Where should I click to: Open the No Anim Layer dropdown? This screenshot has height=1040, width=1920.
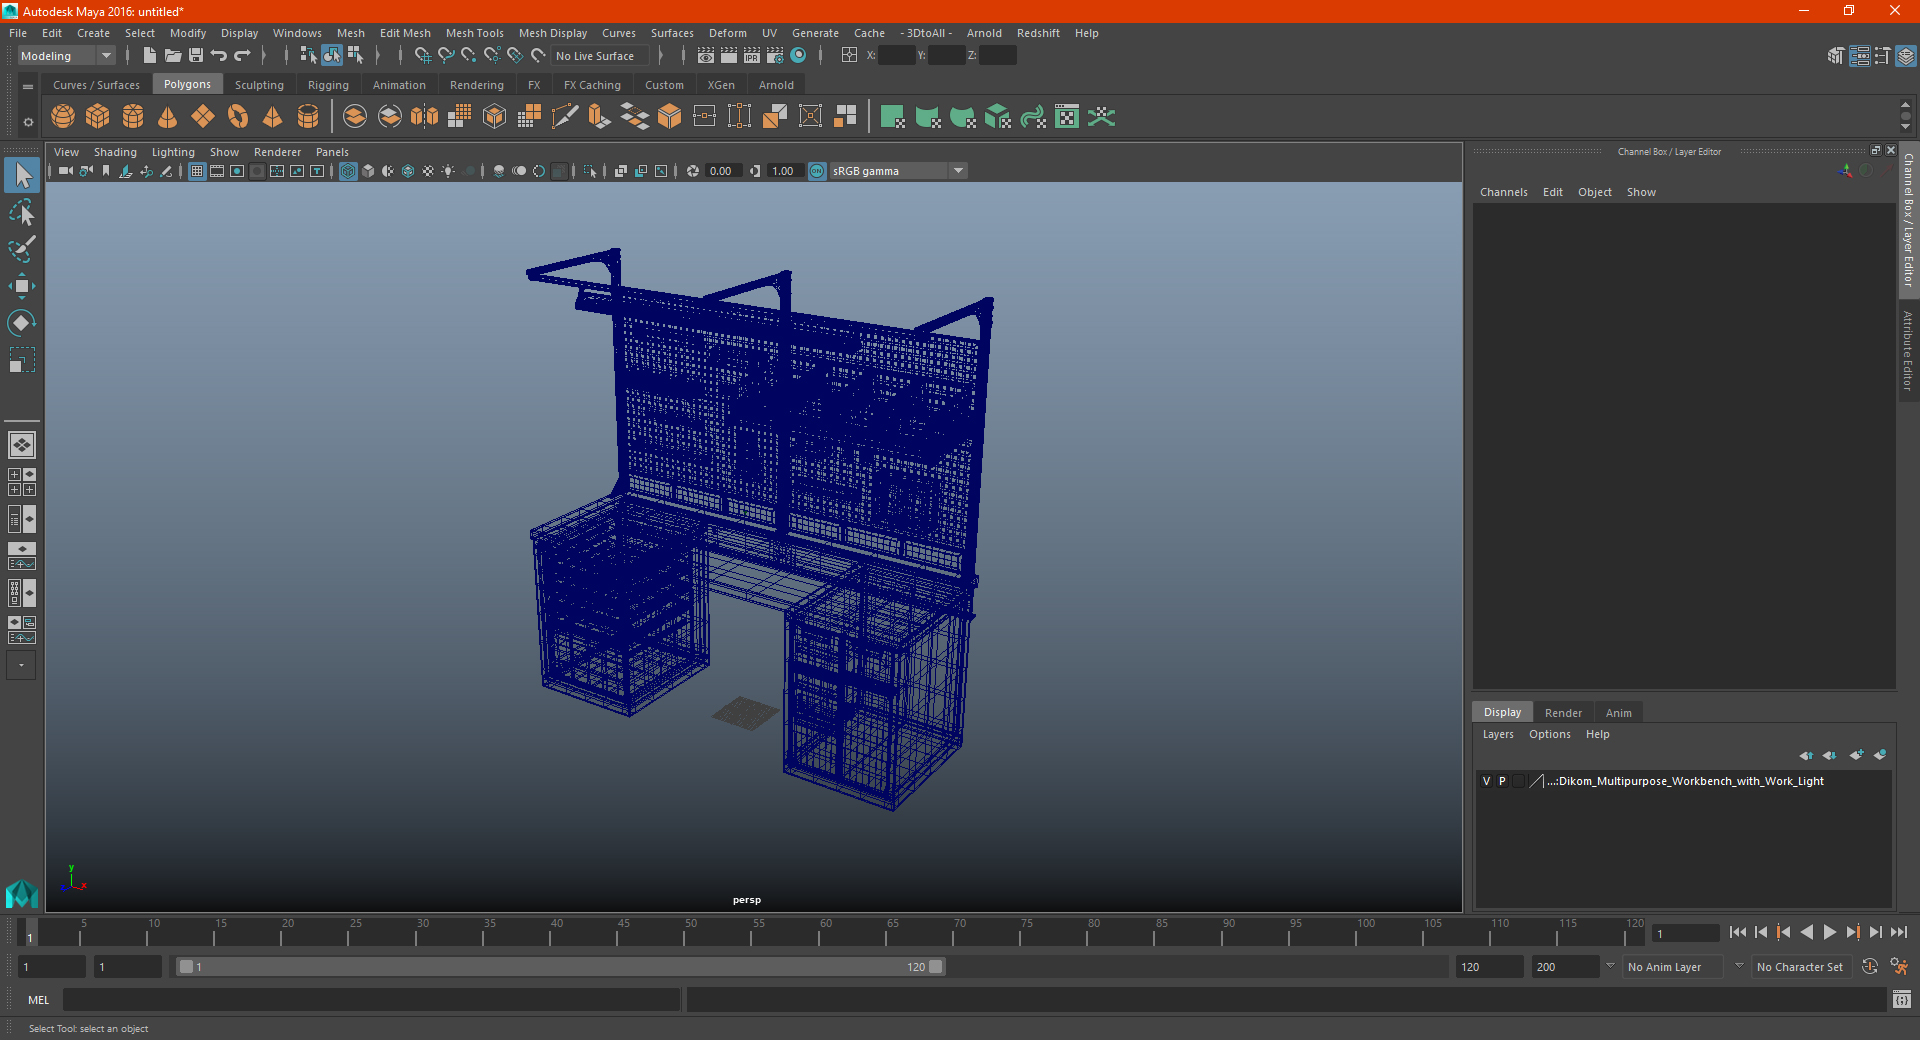click(x=1673, y=967)
